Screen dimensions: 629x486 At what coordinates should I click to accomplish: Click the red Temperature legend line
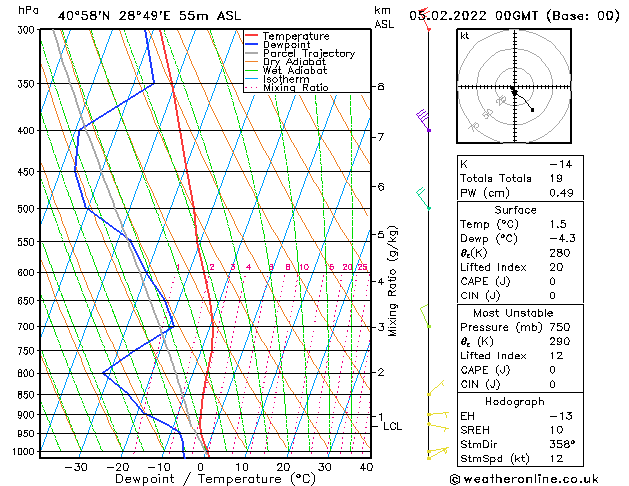pos(252,36)
